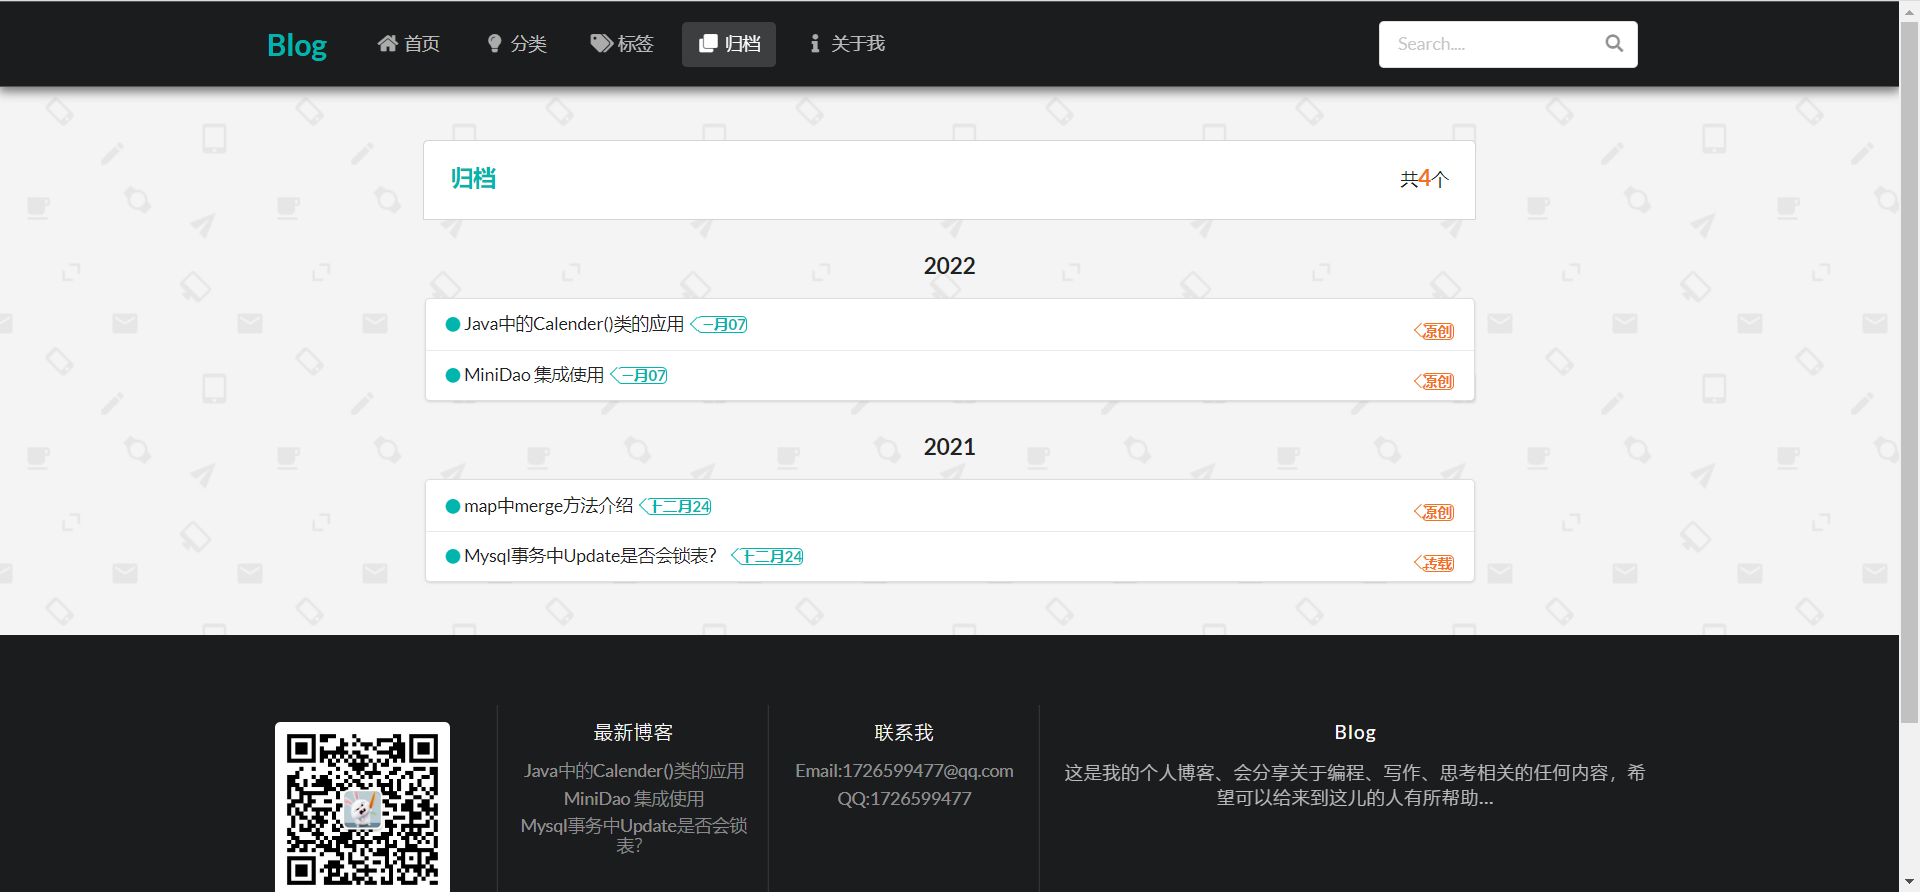Viewport: 1920px width, 892px height.
Task: Click green bullet icon of MiniDao post
Action: point(453,375)
